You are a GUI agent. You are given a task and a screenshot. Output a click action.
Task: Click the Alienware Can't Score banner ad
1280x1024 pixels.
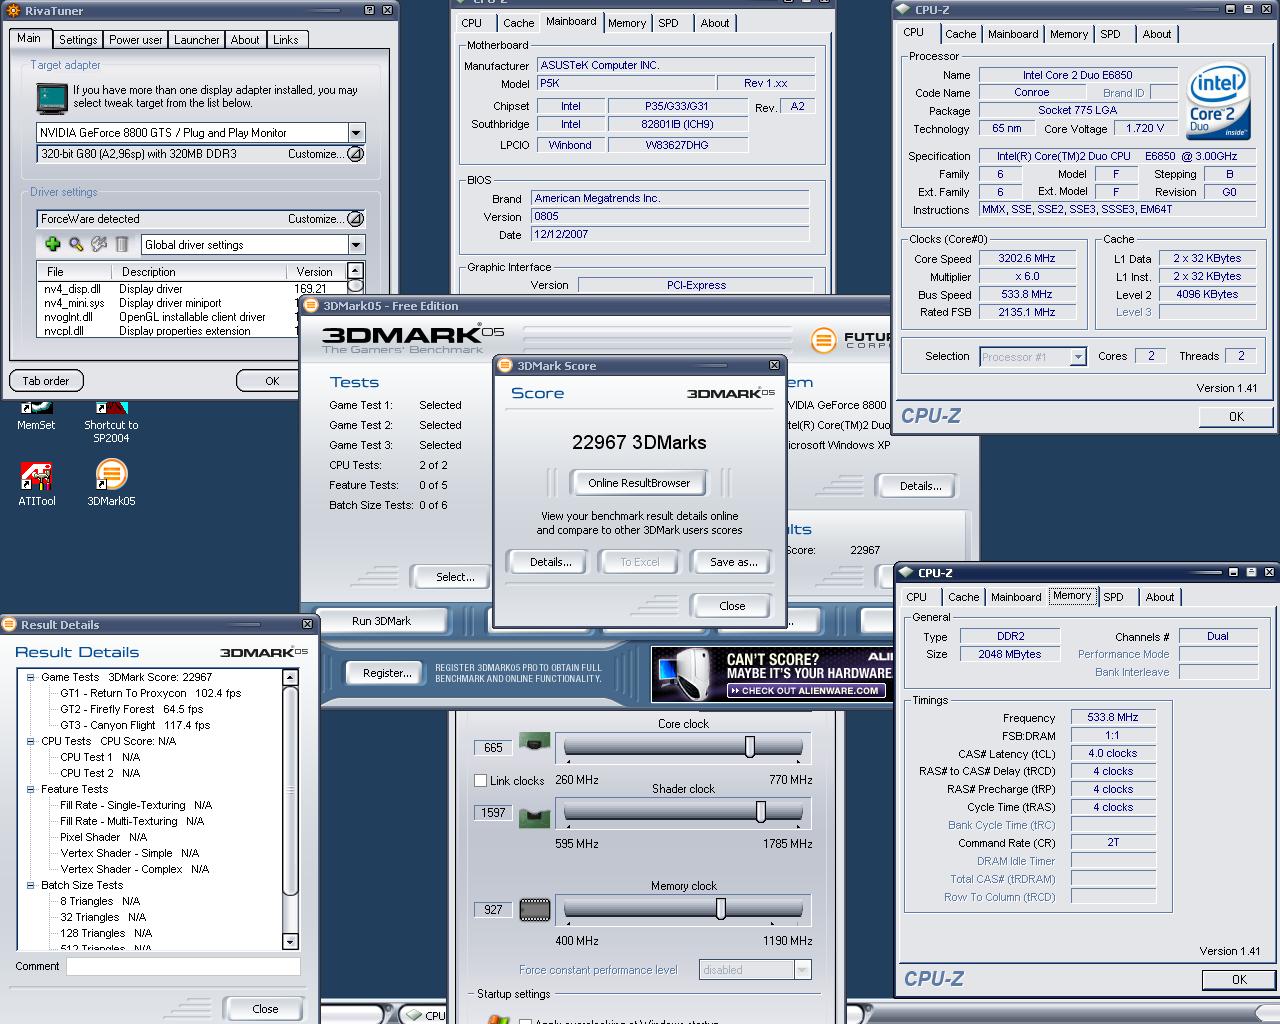(x=772, y=674)
